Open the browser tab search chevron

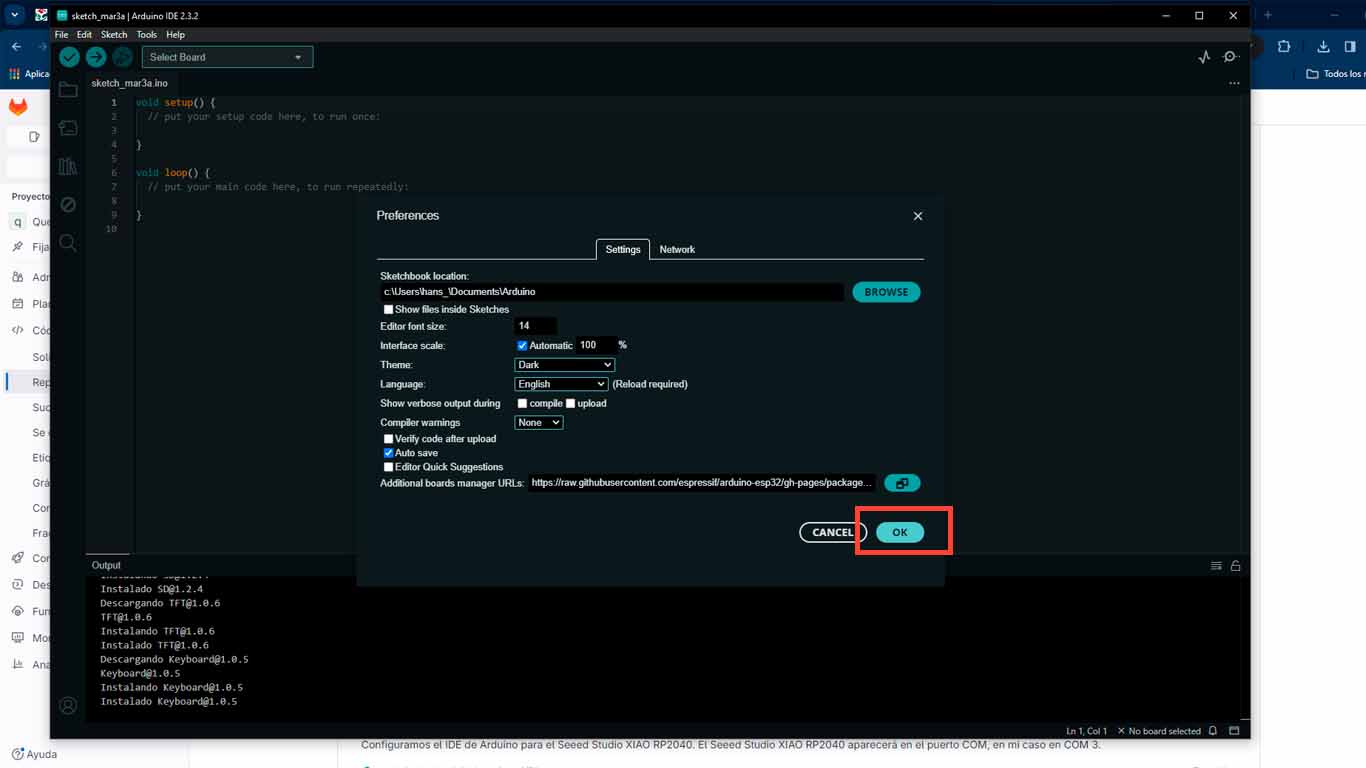tap(15, 15)
